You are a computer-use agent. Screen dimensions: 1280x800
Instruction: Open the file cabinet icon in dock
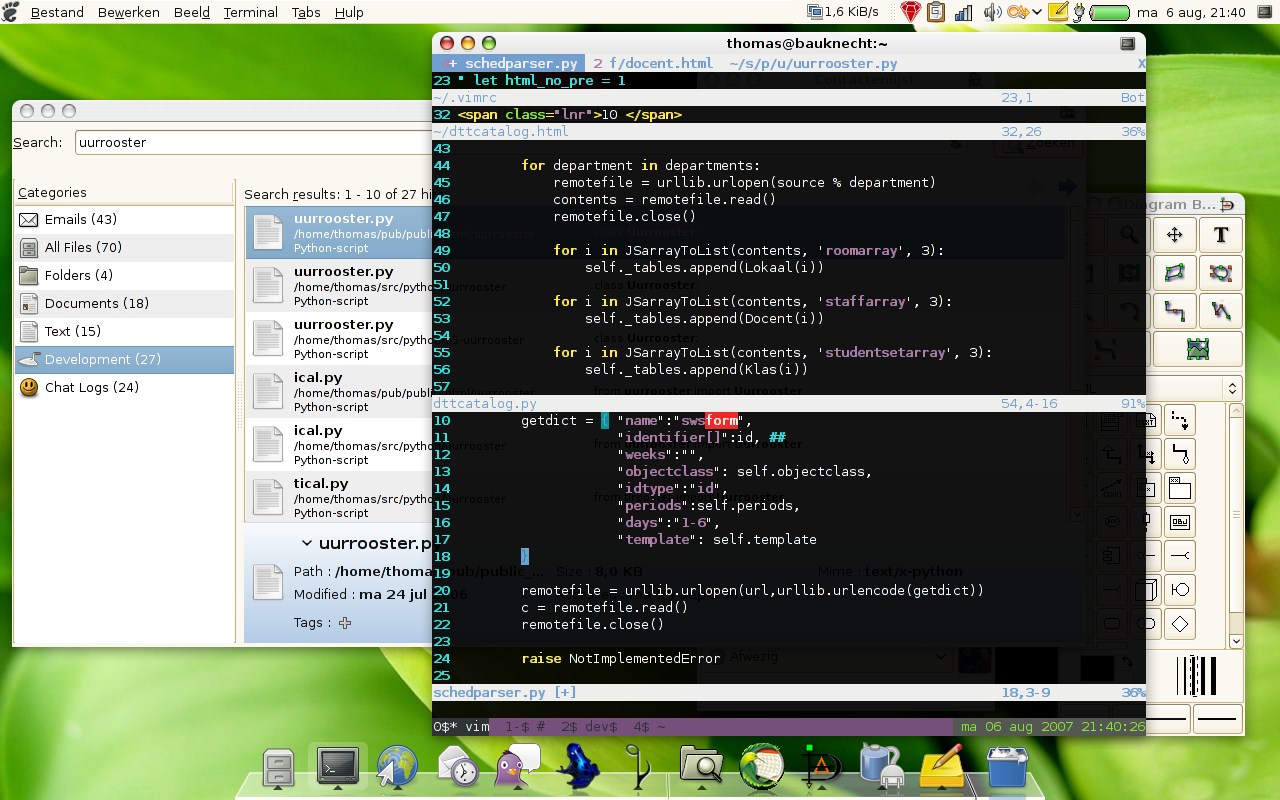point(279,768)
